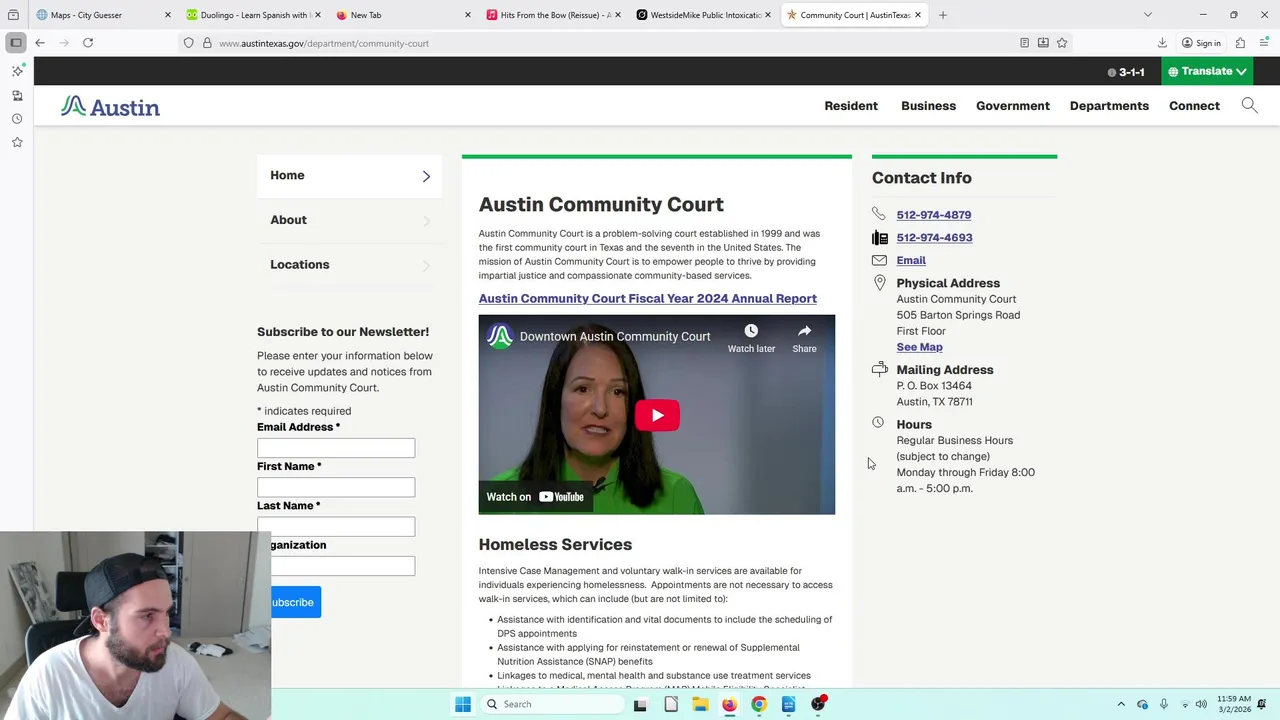Open the Resident menu

pyautogui.click(x=851, y=106)
